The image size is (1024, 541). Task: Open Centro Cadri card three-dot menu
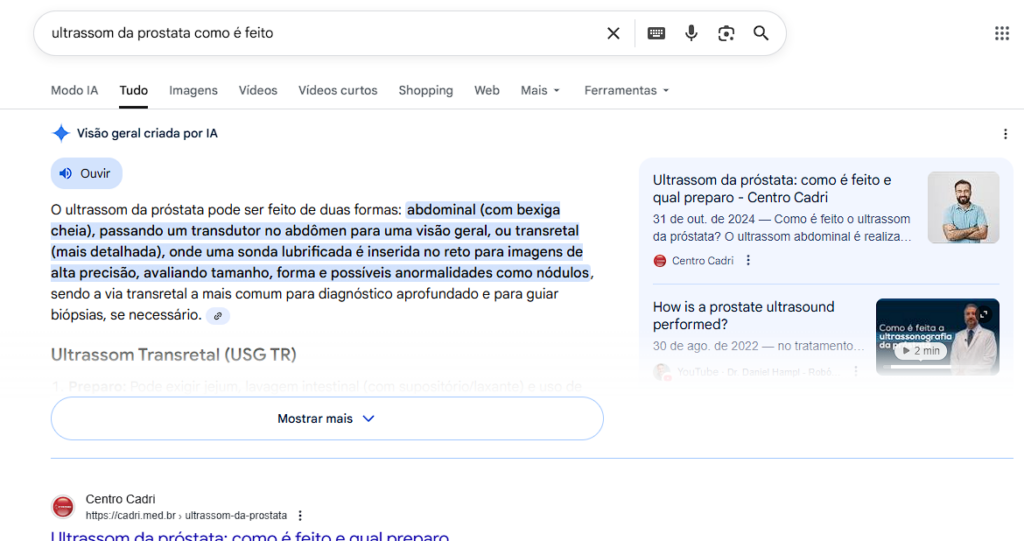click(x=748, y=261)
